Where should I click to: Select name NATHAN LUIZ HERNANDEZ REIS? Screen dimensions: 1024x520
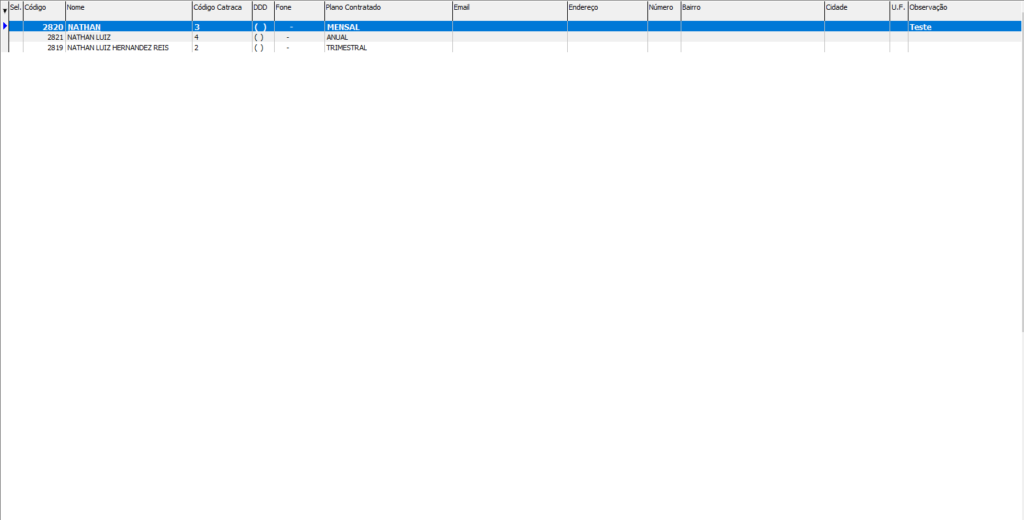coord(129,48)
